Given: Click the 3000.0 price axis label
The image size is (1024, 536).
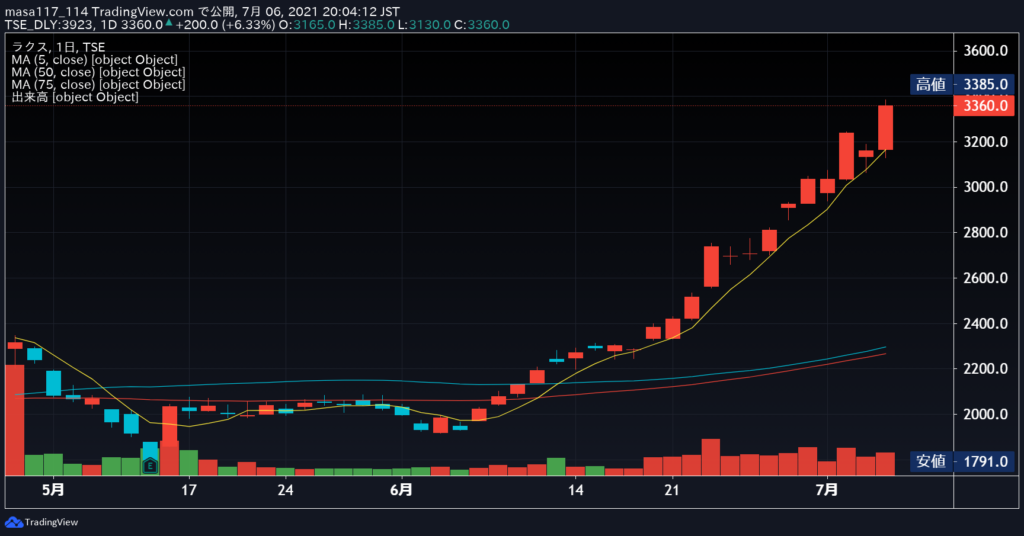Looking at the screenshot, I should tap(985, 187).
